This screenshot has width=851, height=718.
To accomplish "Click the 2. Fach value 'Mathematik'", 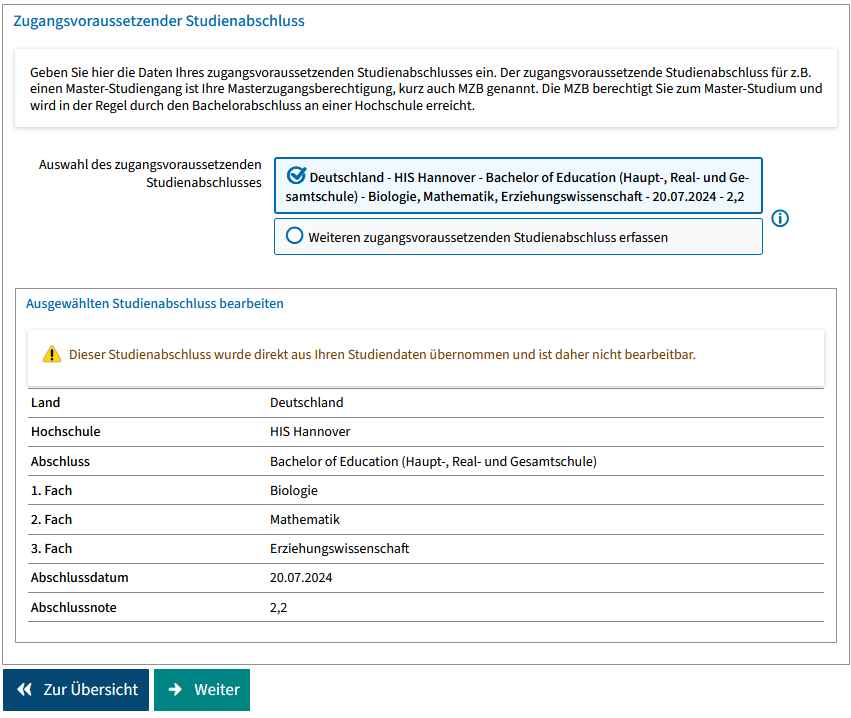I will point(305,519).
